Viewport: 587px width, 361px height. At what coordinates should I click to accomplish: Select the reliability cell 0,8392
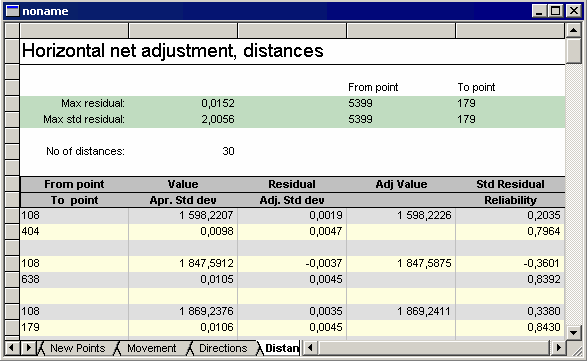point(510,279)
